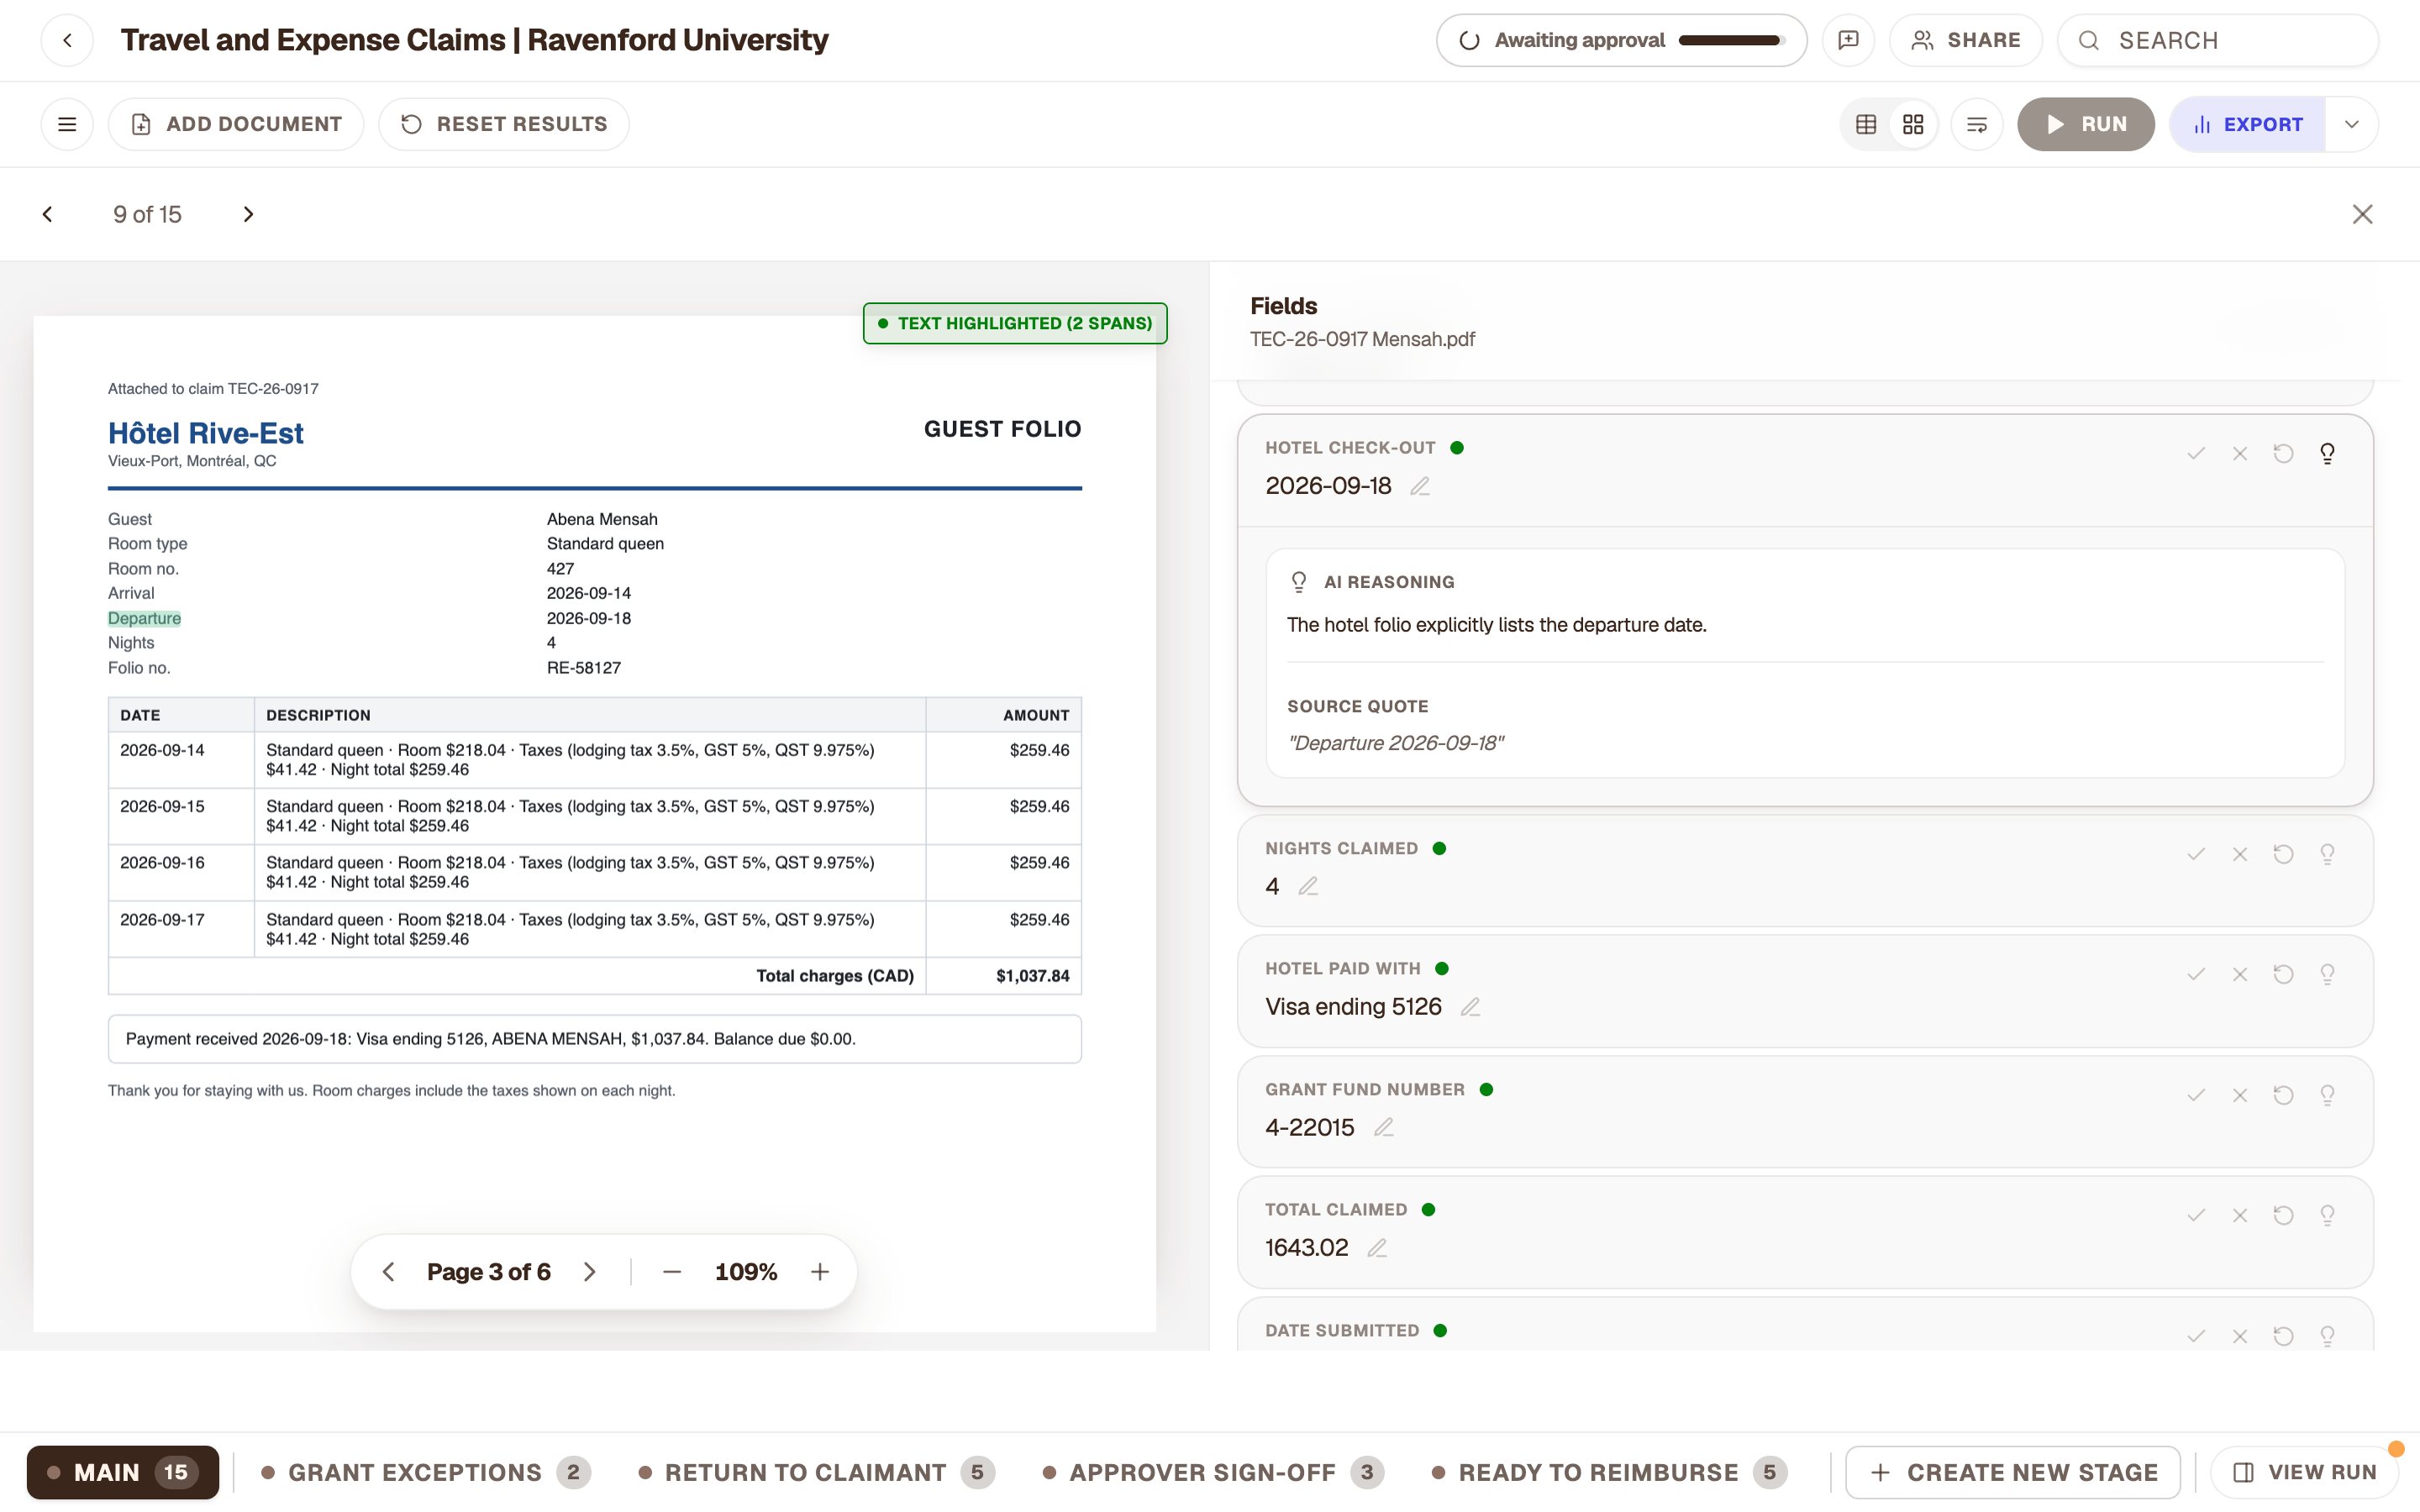
Task: Click the Reset Results button
Action: (504, 124)
